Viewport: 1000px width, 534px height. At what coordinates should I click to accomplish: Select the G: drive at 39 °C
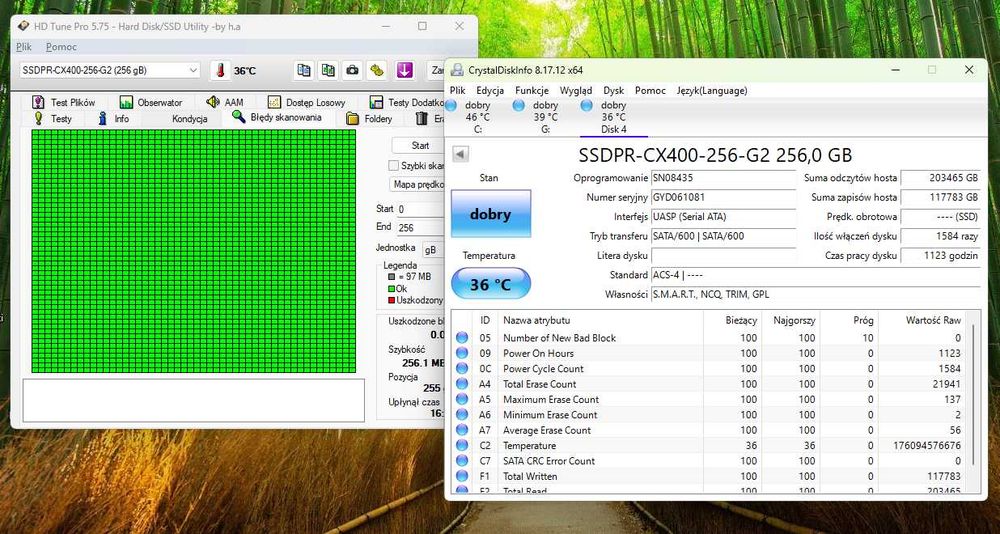pyautogui.click(x=545, y=117)
